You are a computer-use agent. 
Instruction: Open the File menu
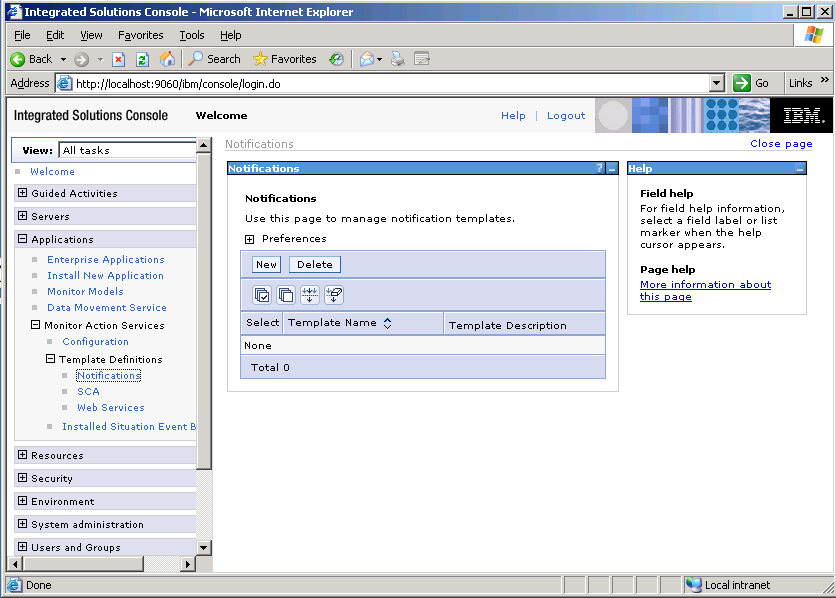coord(22,35)
